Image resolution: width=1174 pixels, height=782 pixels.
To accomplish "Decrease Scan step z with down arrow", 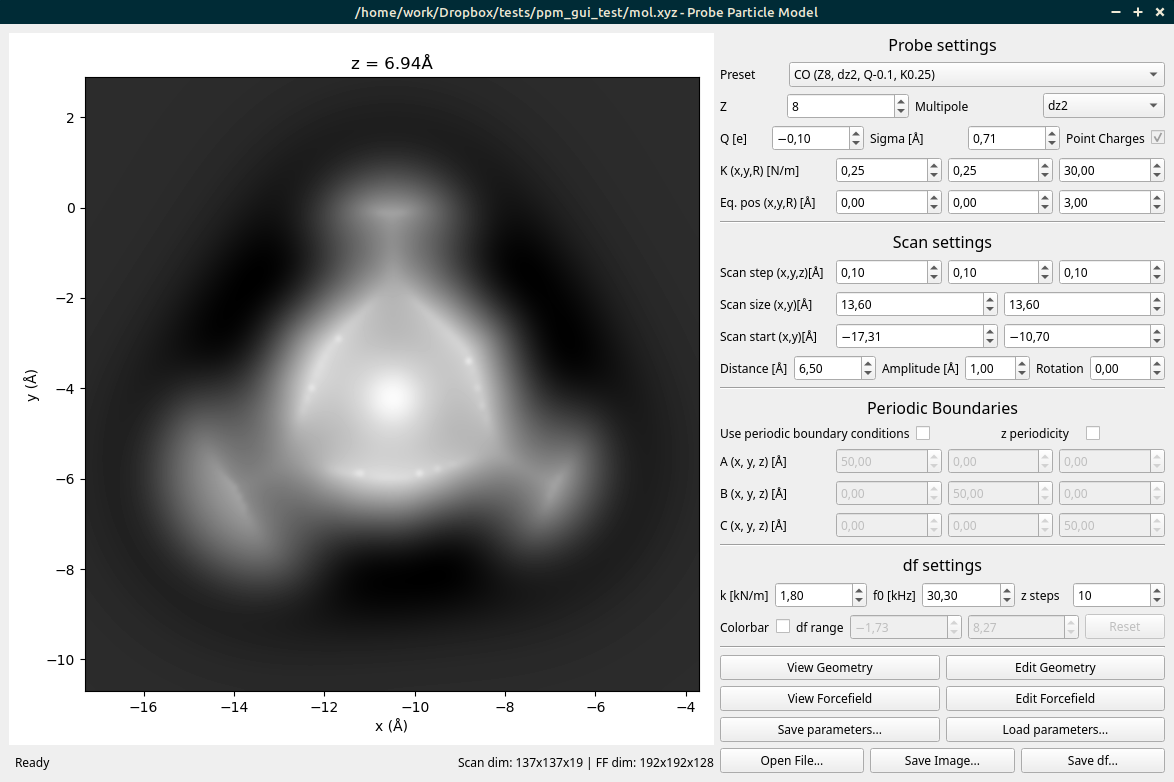I will pos(1158,278).
